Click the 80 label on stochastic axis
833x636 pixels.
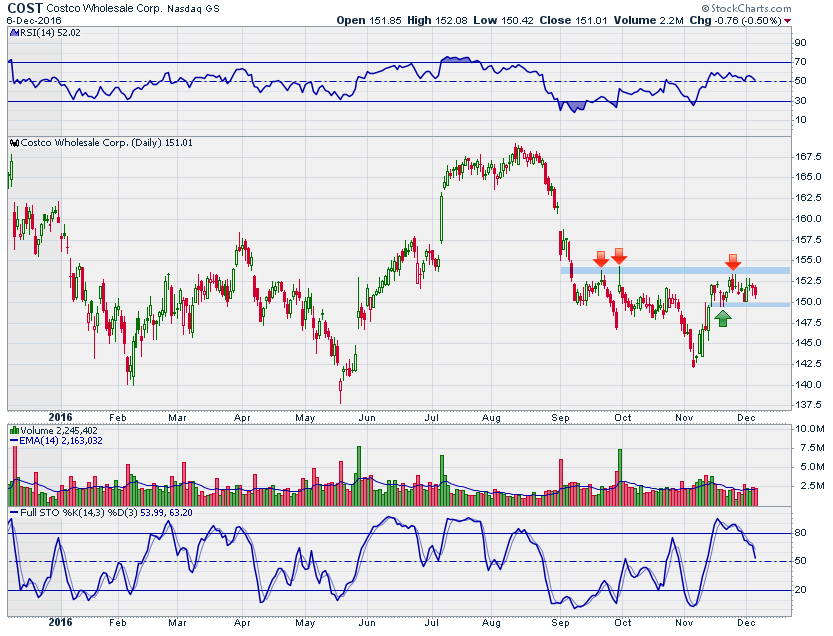tap(801, 533)
